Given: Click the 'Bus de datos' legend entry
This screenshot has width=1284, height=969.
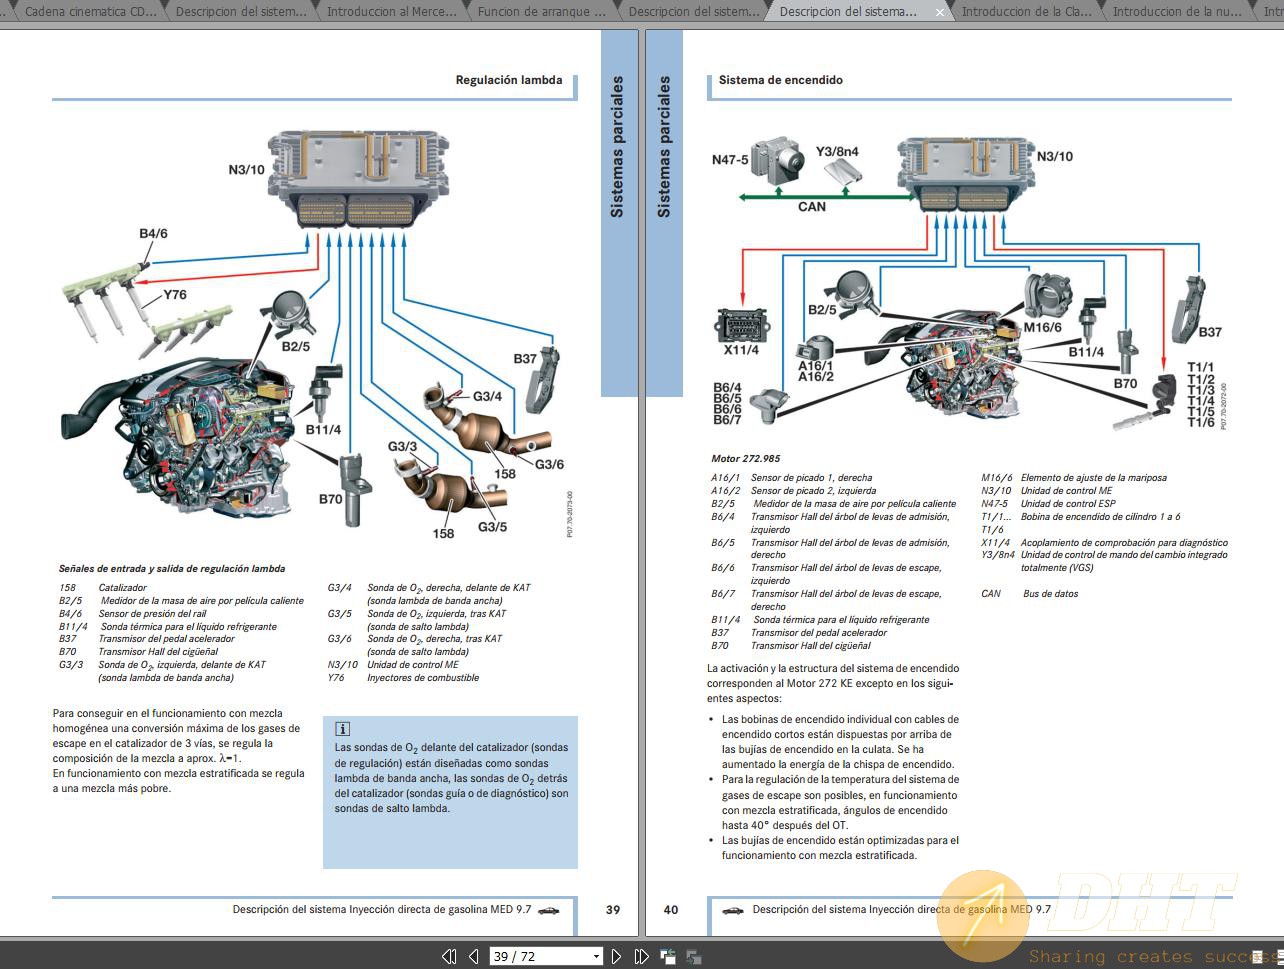Looking at the screenshot, I should [x=1050, y=594].
